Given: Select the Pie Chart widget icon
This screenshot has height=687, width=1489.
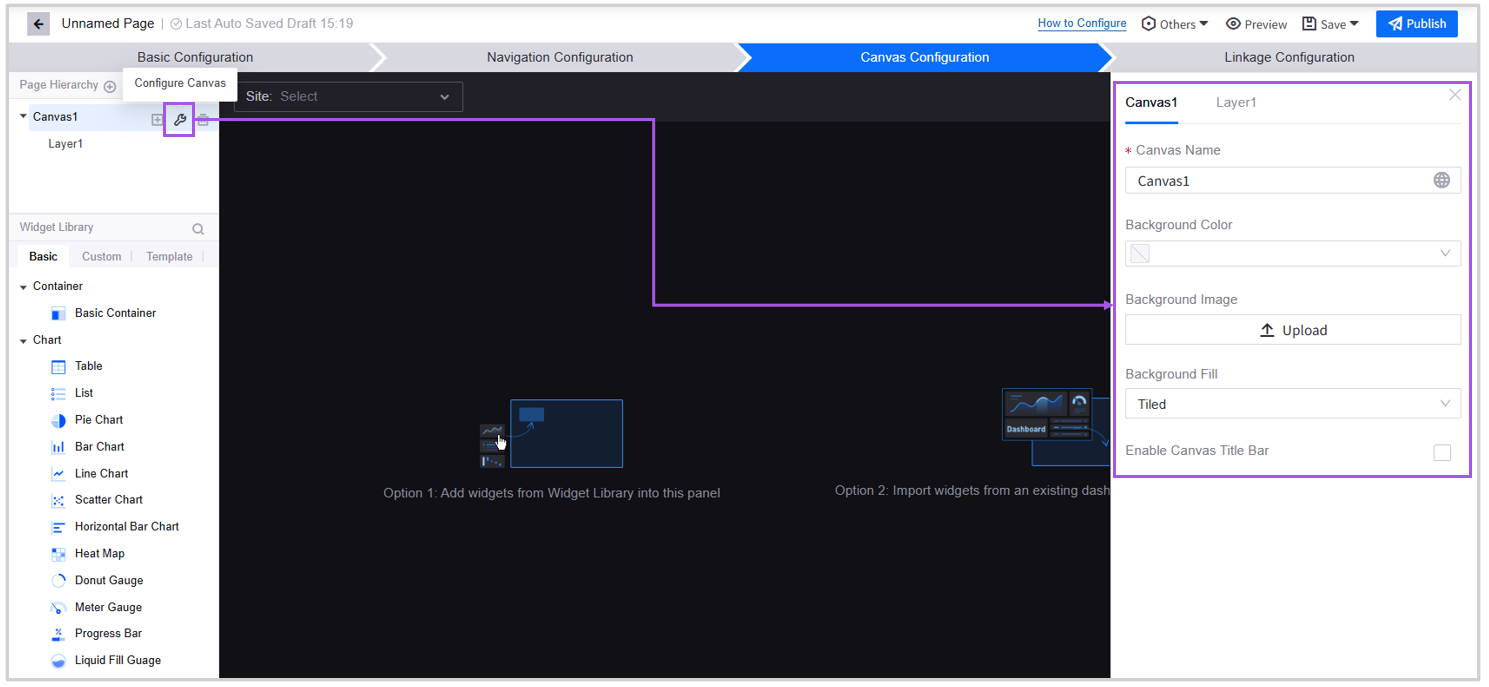Looking at the screenshot, I should tap(58, 420).
